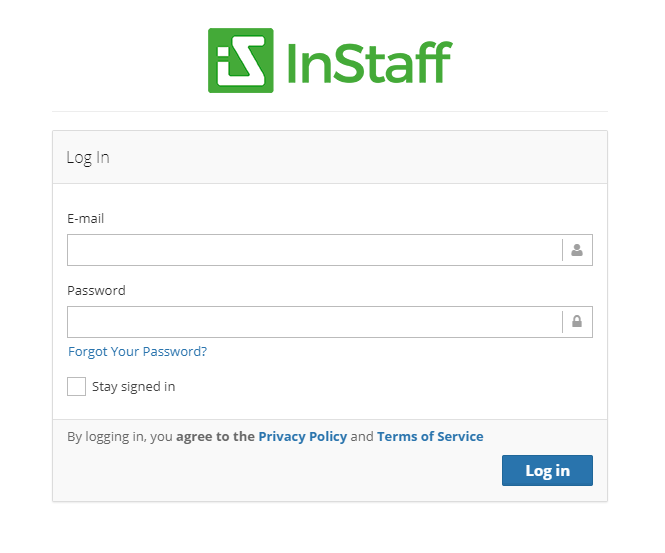Viewport: 665px width, 553px height.
Task: Focus the E-mail input field
Action: point(314,250)
